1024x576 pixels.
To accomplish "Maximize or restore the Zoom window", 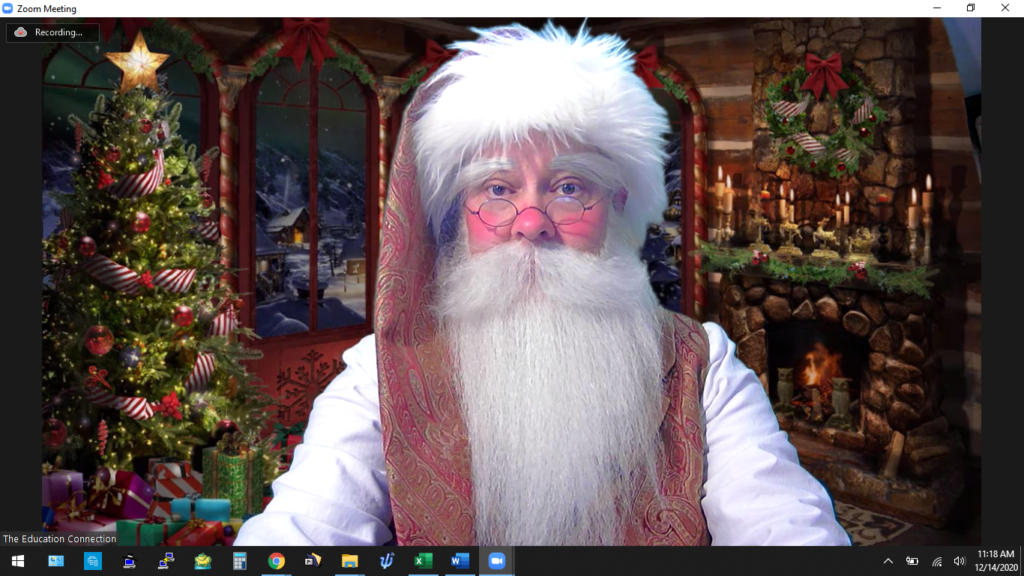I will click(x=970, y=8).
